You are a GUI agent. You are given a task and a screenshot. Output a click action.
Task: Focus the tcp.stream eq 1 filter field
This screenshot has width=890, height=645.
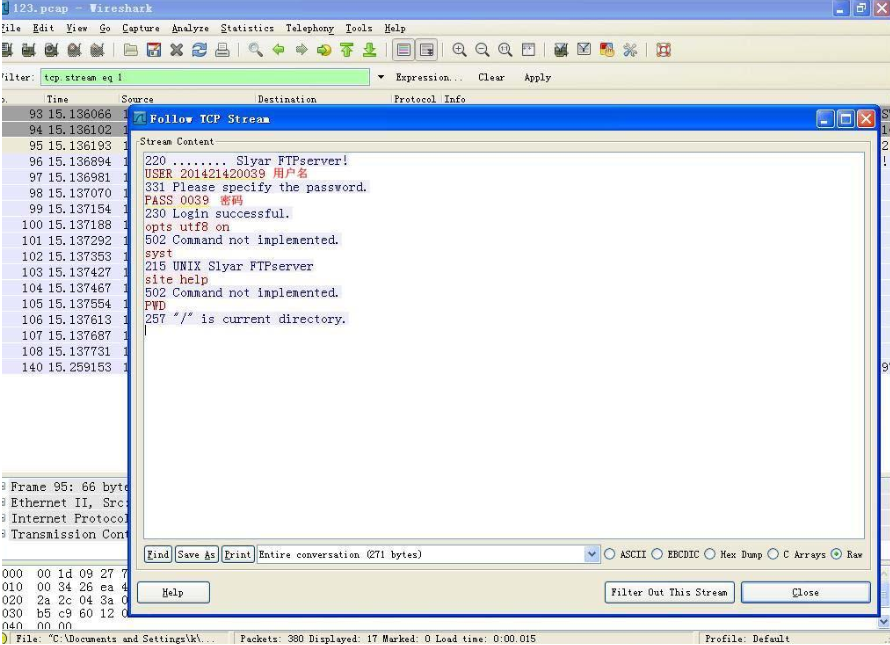(x=205, y=77)
